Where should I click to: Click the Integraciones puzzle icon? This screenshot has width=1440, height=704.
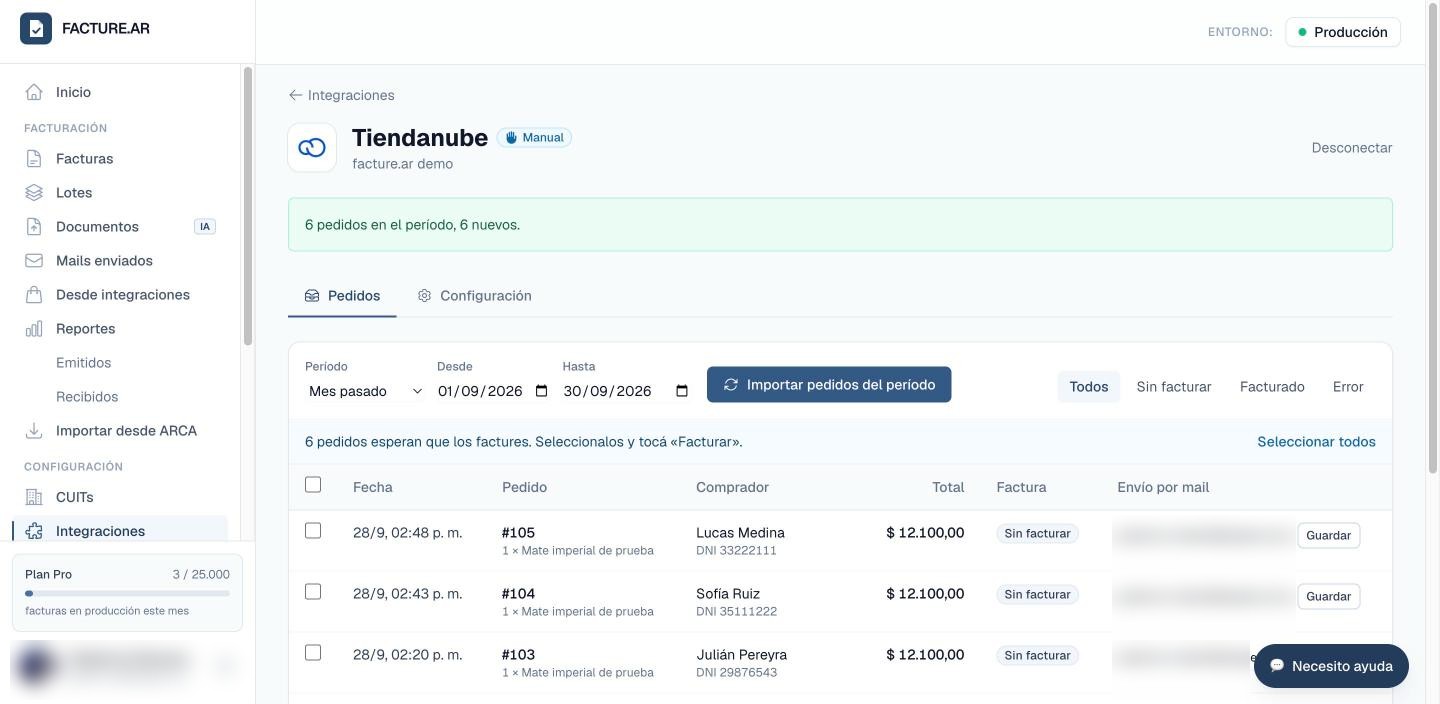34,531
